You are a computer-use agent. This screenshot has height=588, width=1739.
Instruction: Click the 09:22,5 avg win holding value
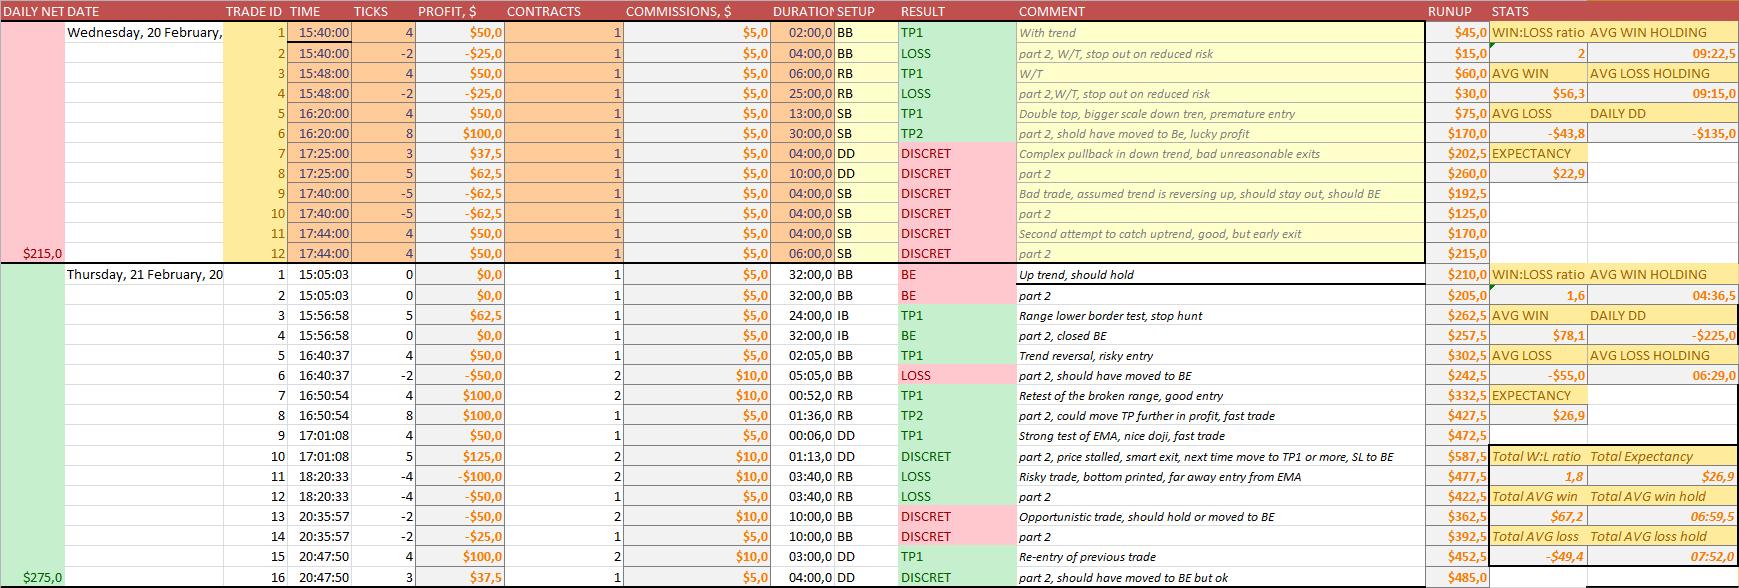[x=1662, y=53]
